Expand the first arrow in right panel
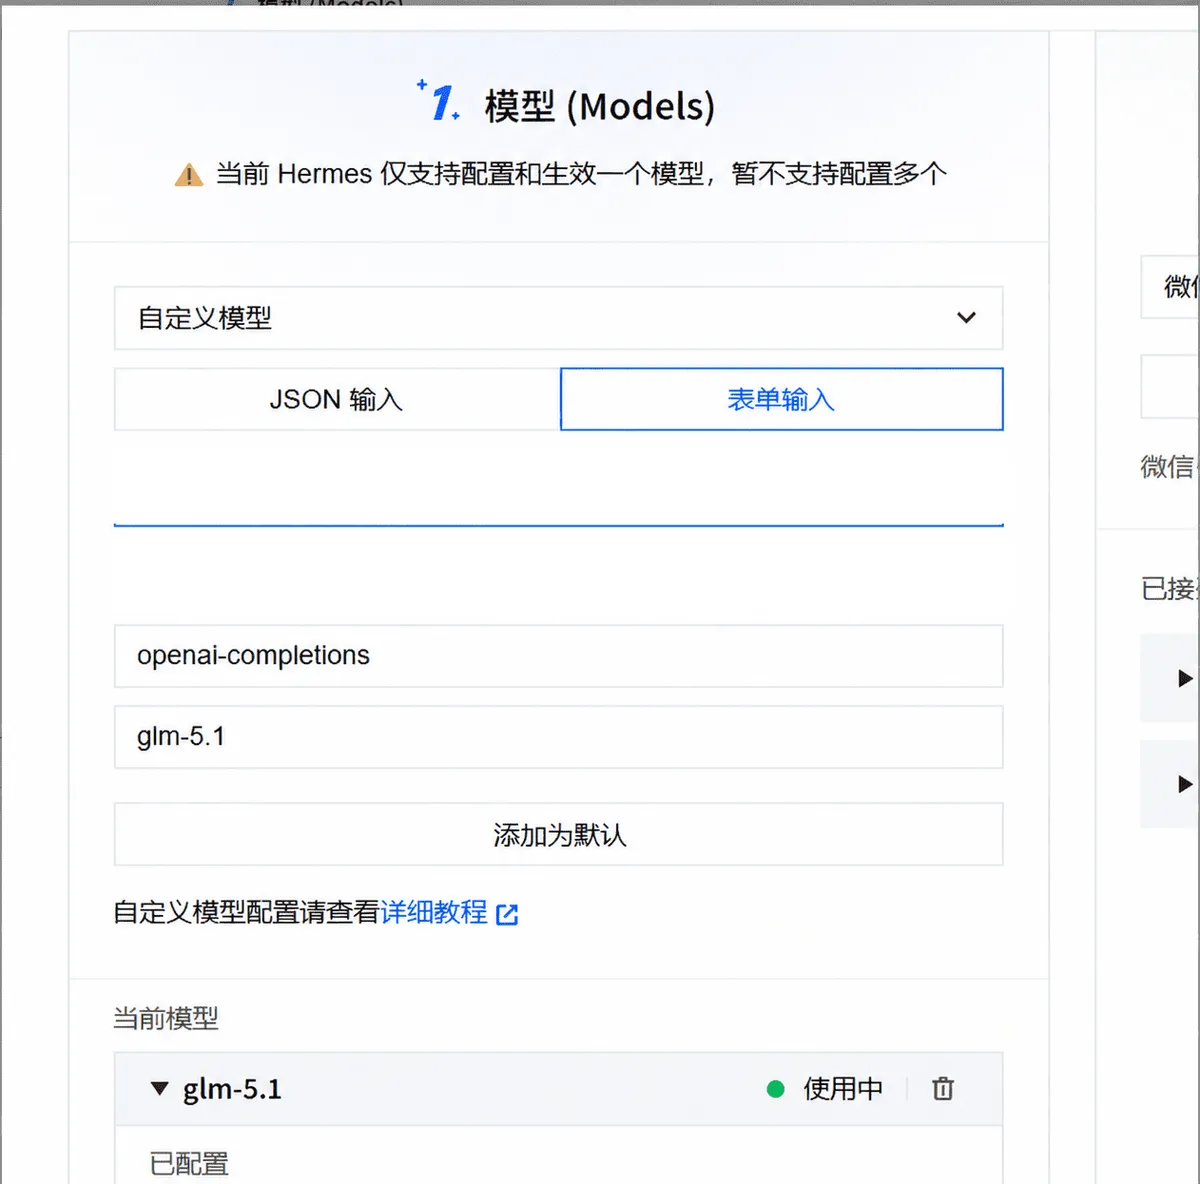Image resolution: width=1200 pixels, height=1184 pixels. [x=1185, y=678]
